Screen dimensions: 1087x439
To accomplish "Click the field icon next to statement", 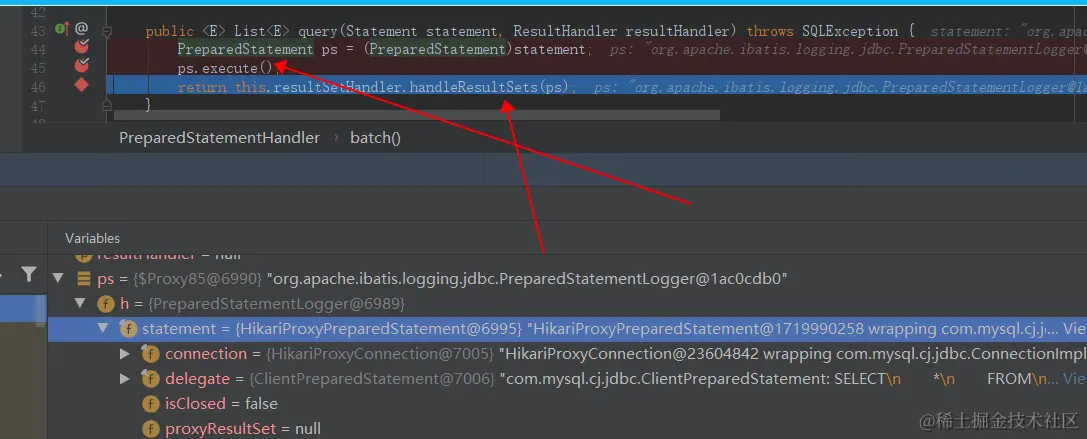I will tap(128, 329).
